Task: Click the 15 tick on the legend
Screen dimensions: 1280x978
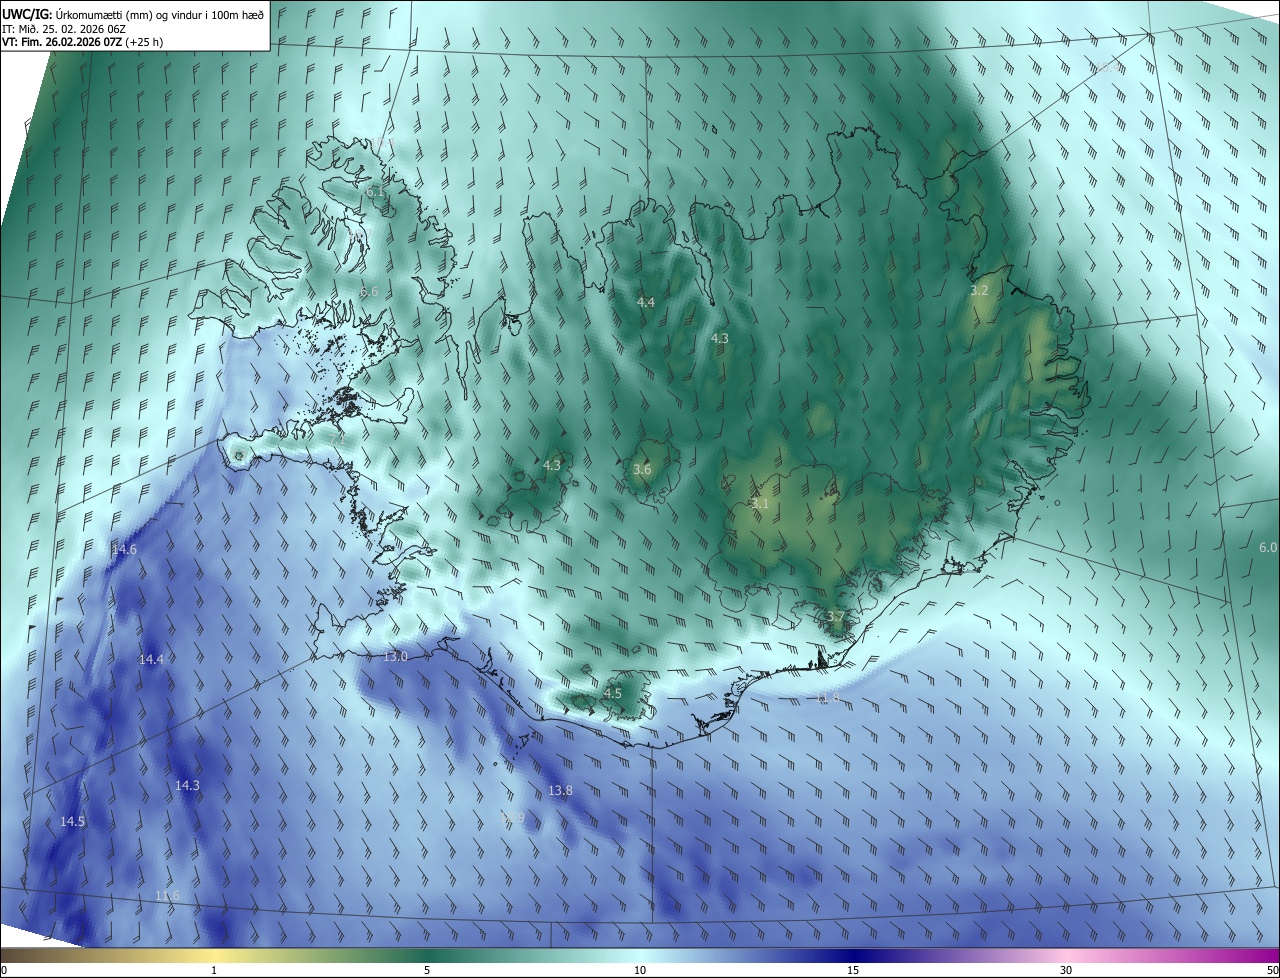Action: click(x=853, y=970)
